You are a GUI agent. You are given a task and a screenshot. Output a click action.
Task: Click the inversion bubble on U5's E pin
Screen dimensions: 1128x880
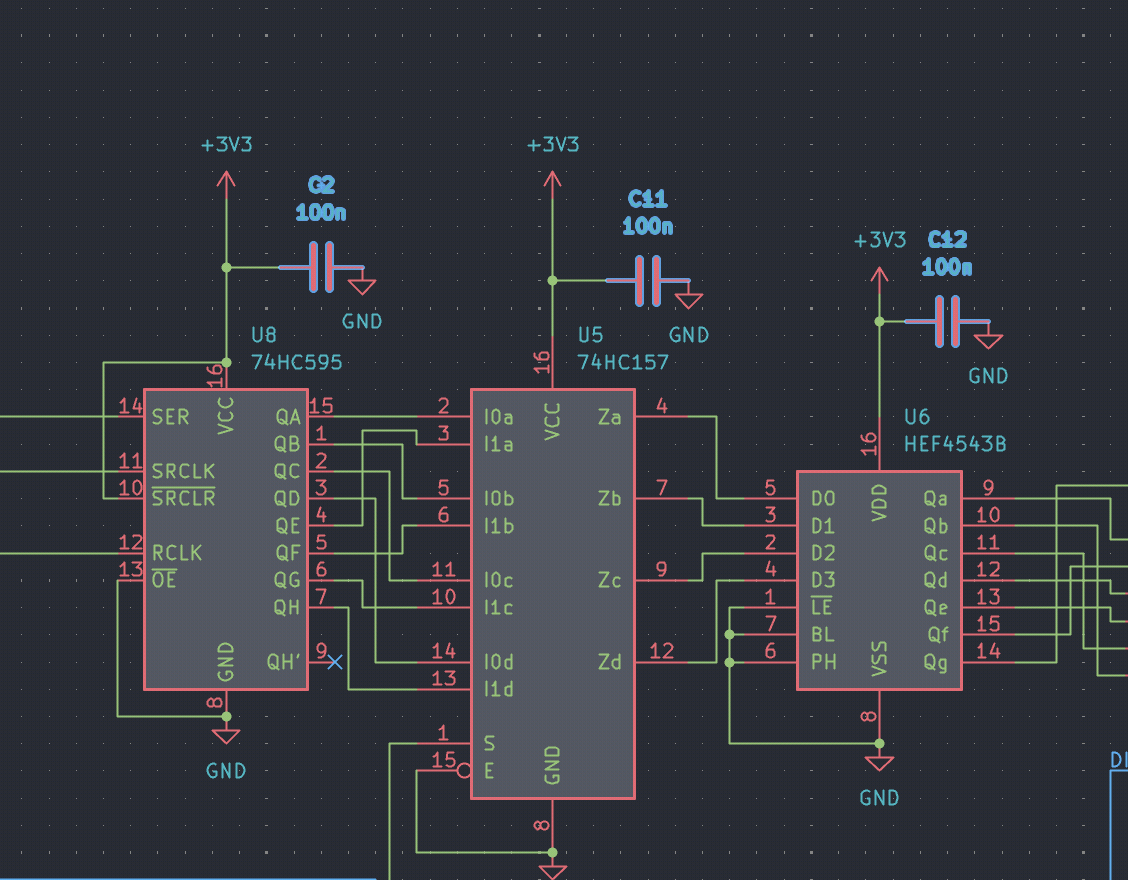pos(464,771)
